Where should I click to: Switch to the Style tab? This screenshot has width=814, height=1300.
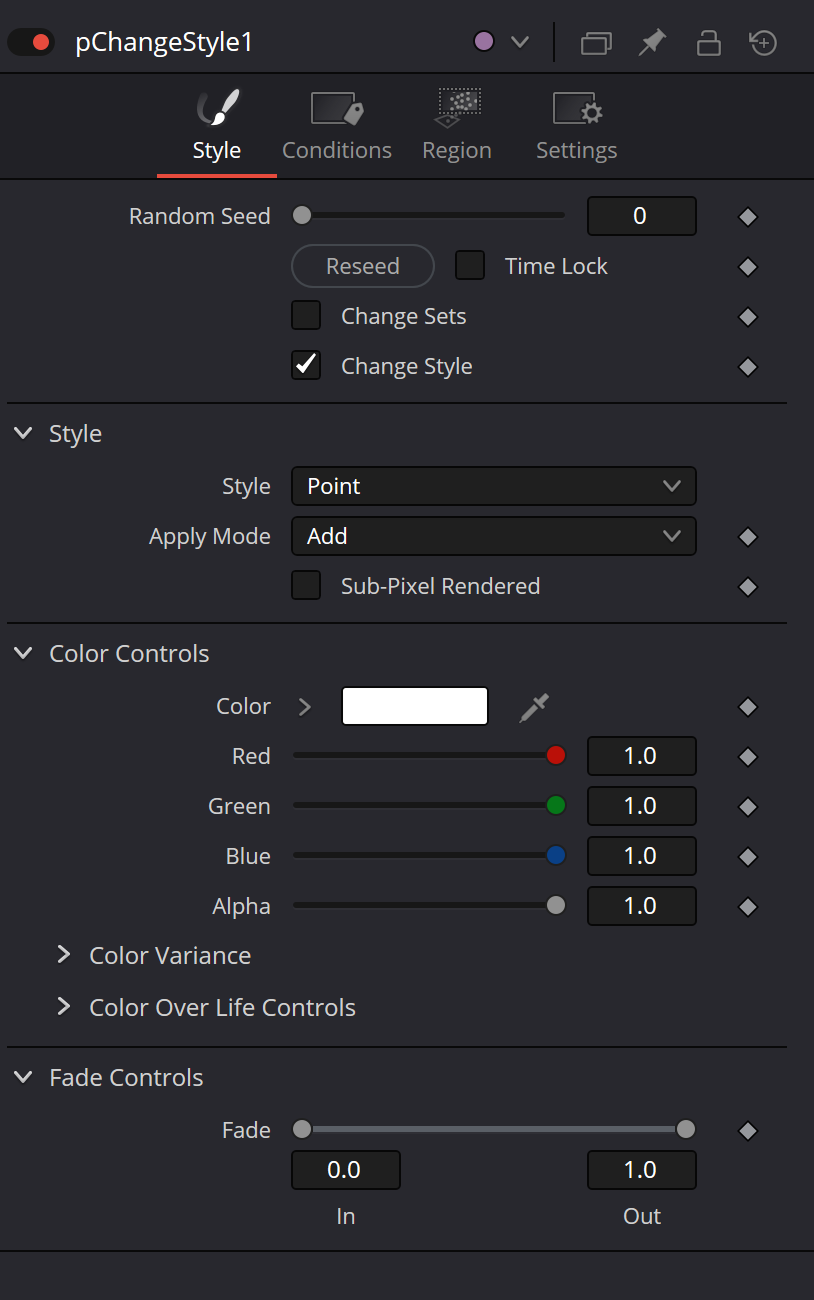[217, 127]
